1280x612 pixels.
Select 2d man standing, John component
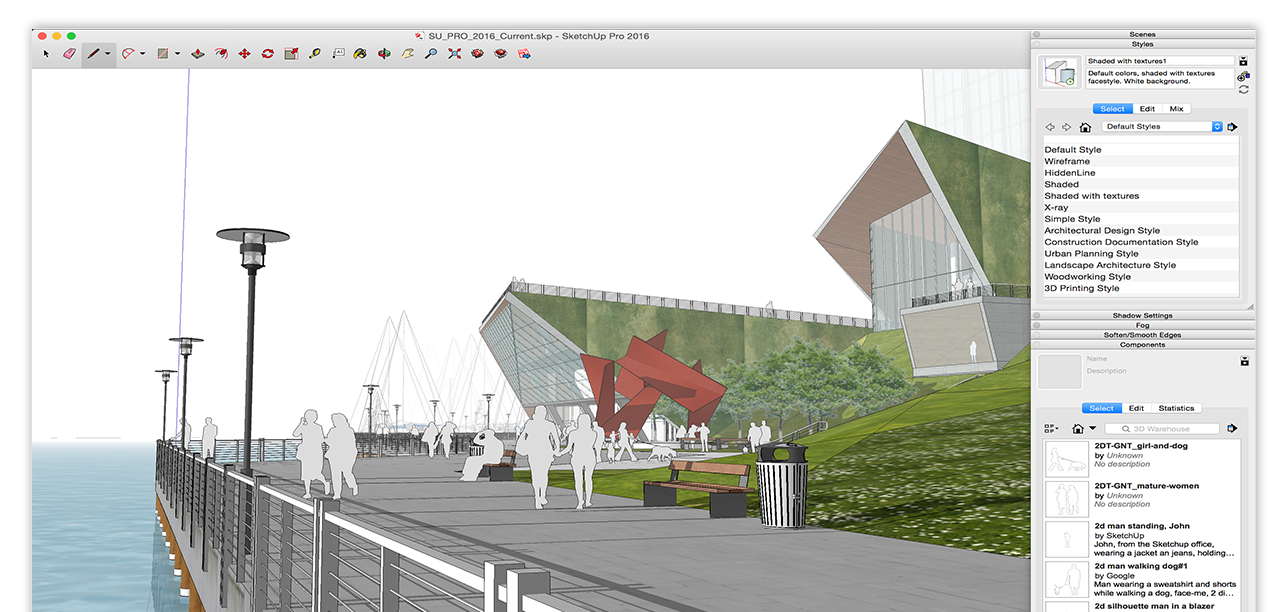coord(1142,539)
